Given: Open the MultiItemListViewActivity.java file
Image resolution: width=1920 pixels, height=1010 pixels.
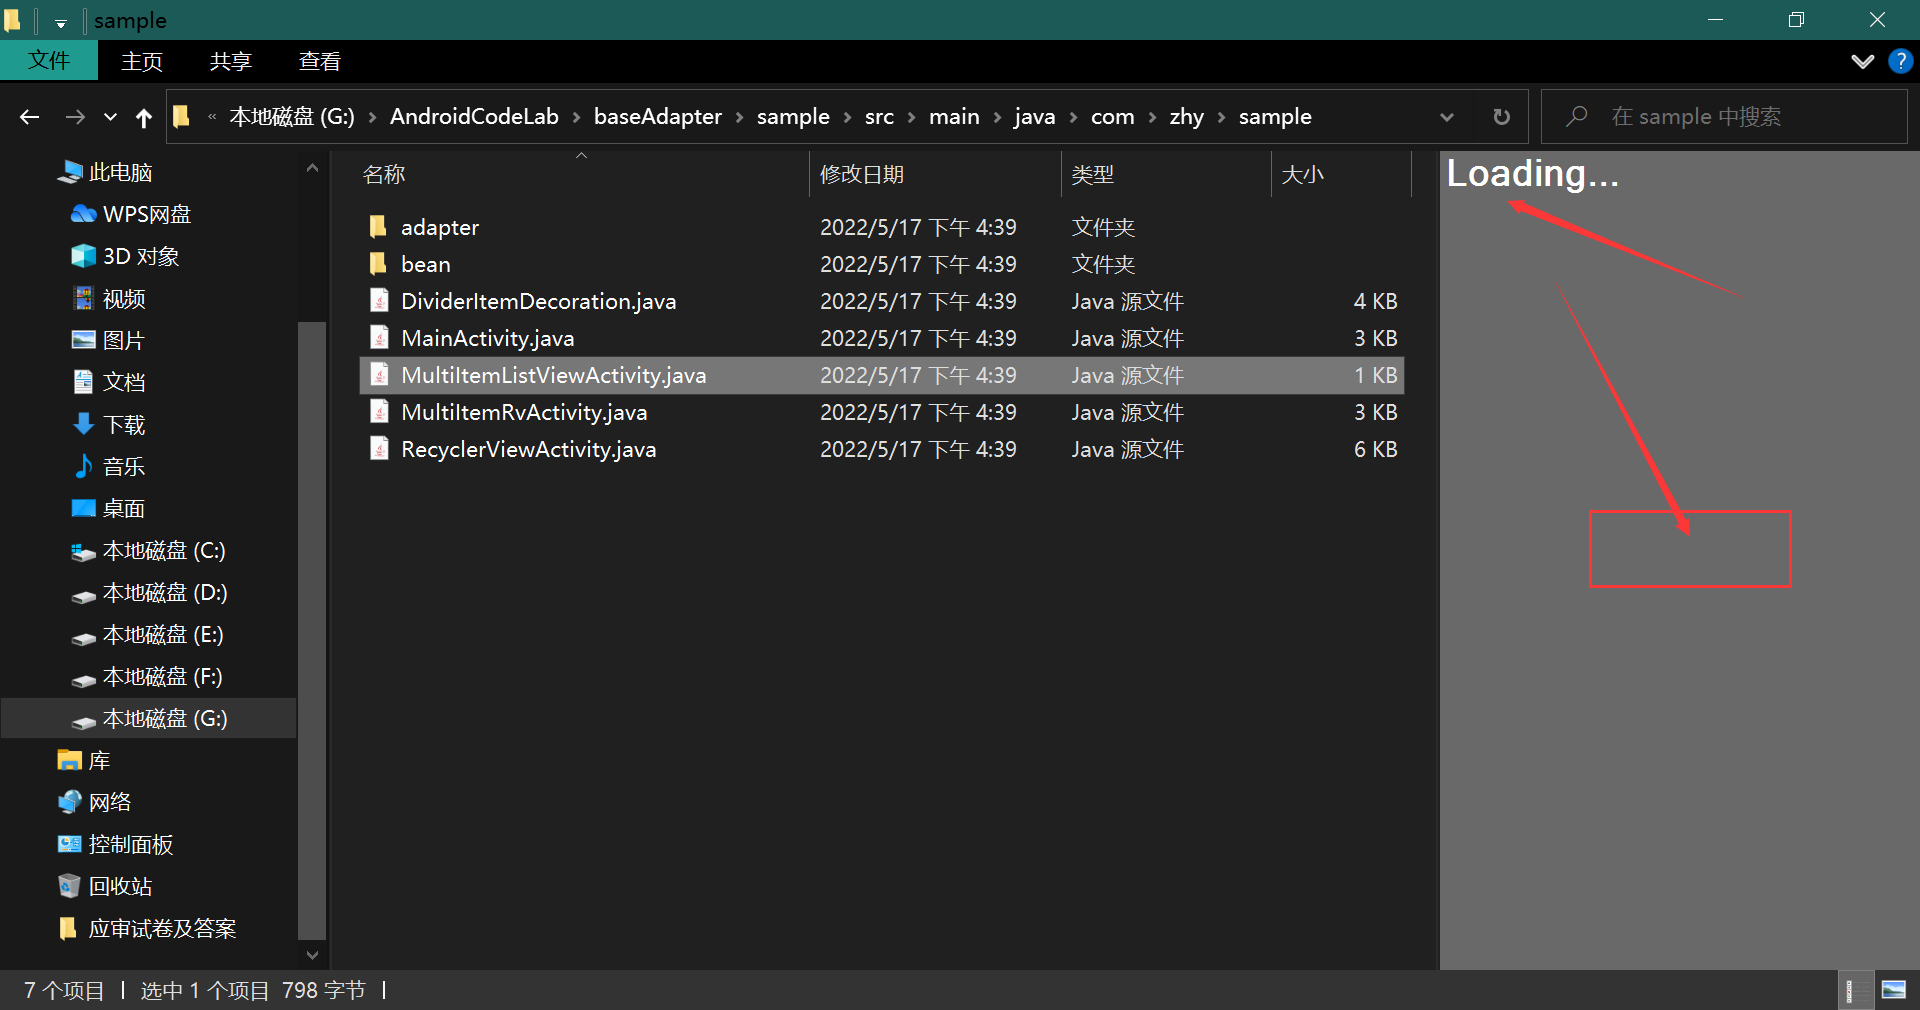Looking at the screenshot, I should [x=553, y=375].
